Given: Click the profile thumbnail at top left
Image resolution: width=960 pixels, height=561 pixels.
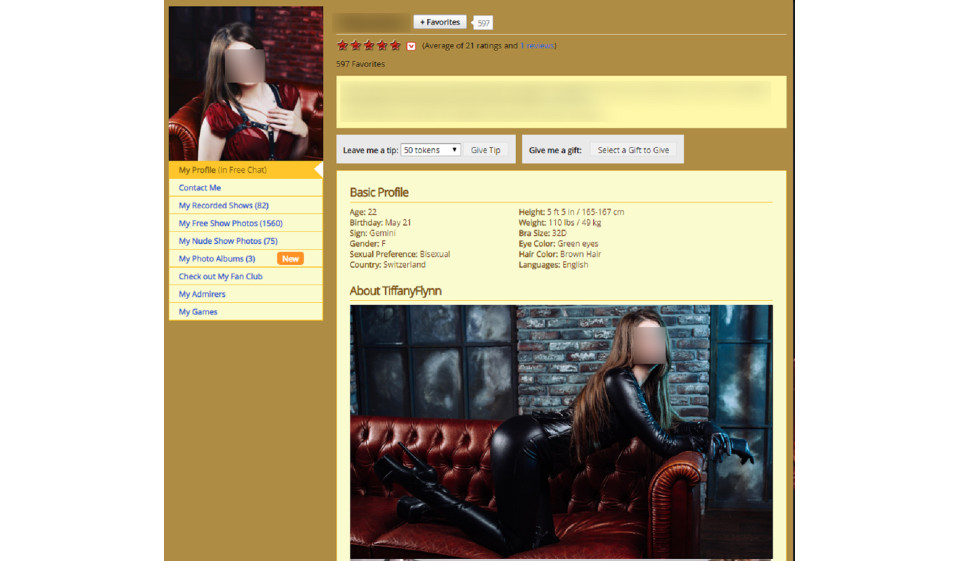Looking at the screenshot, I should [x=245, y=83].
